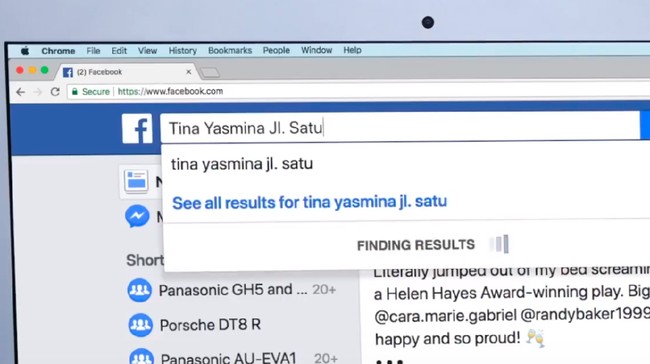Click the red close window button

(x=19, y=70)
